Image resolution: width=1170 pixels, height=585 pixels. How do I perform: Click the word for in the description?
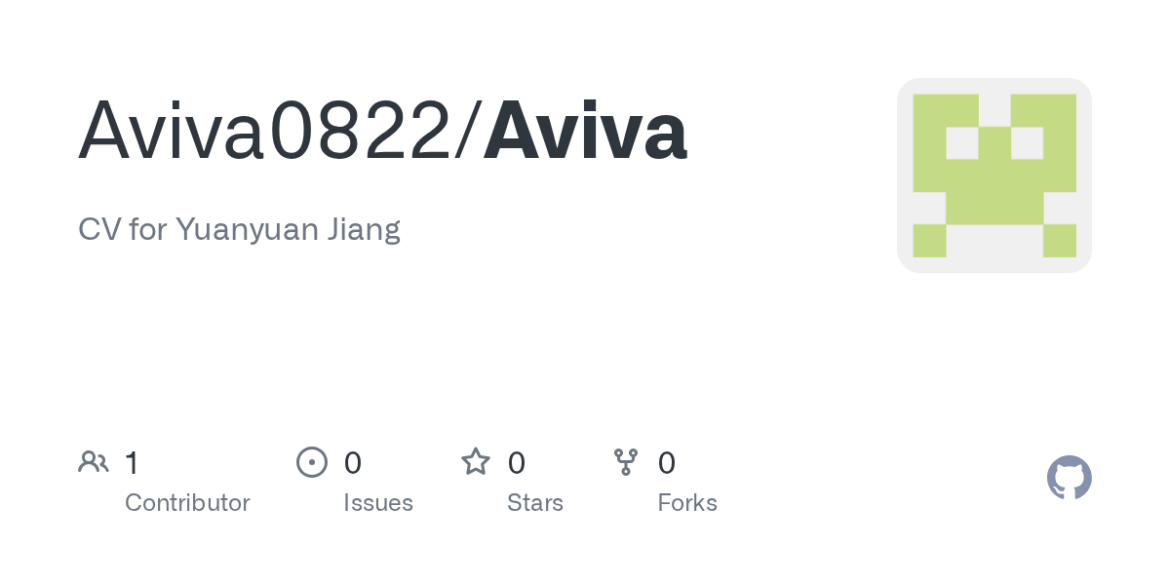pos(148,229)
